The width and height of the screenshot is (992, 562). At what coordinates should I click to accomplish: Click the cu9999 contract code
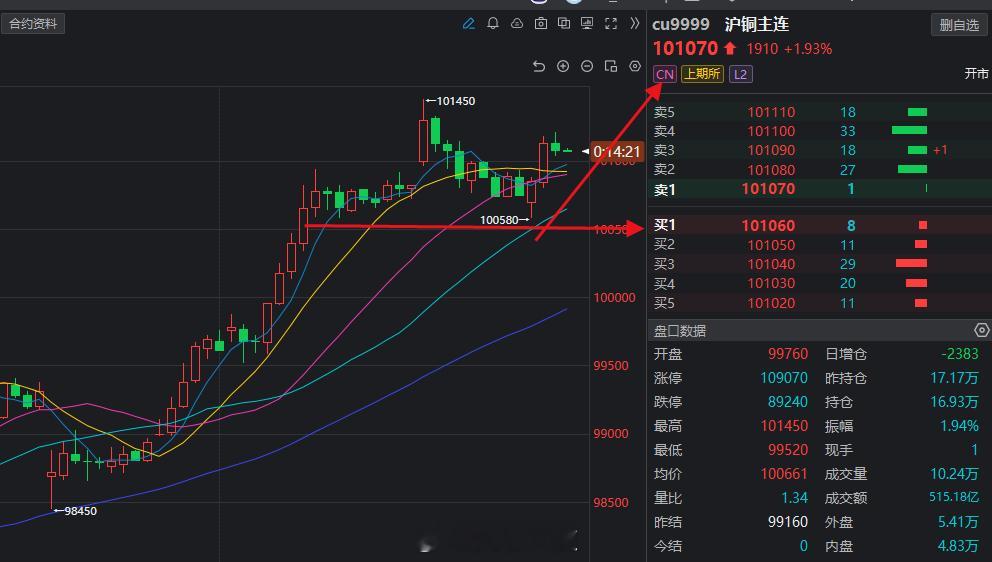pos(681,25)
